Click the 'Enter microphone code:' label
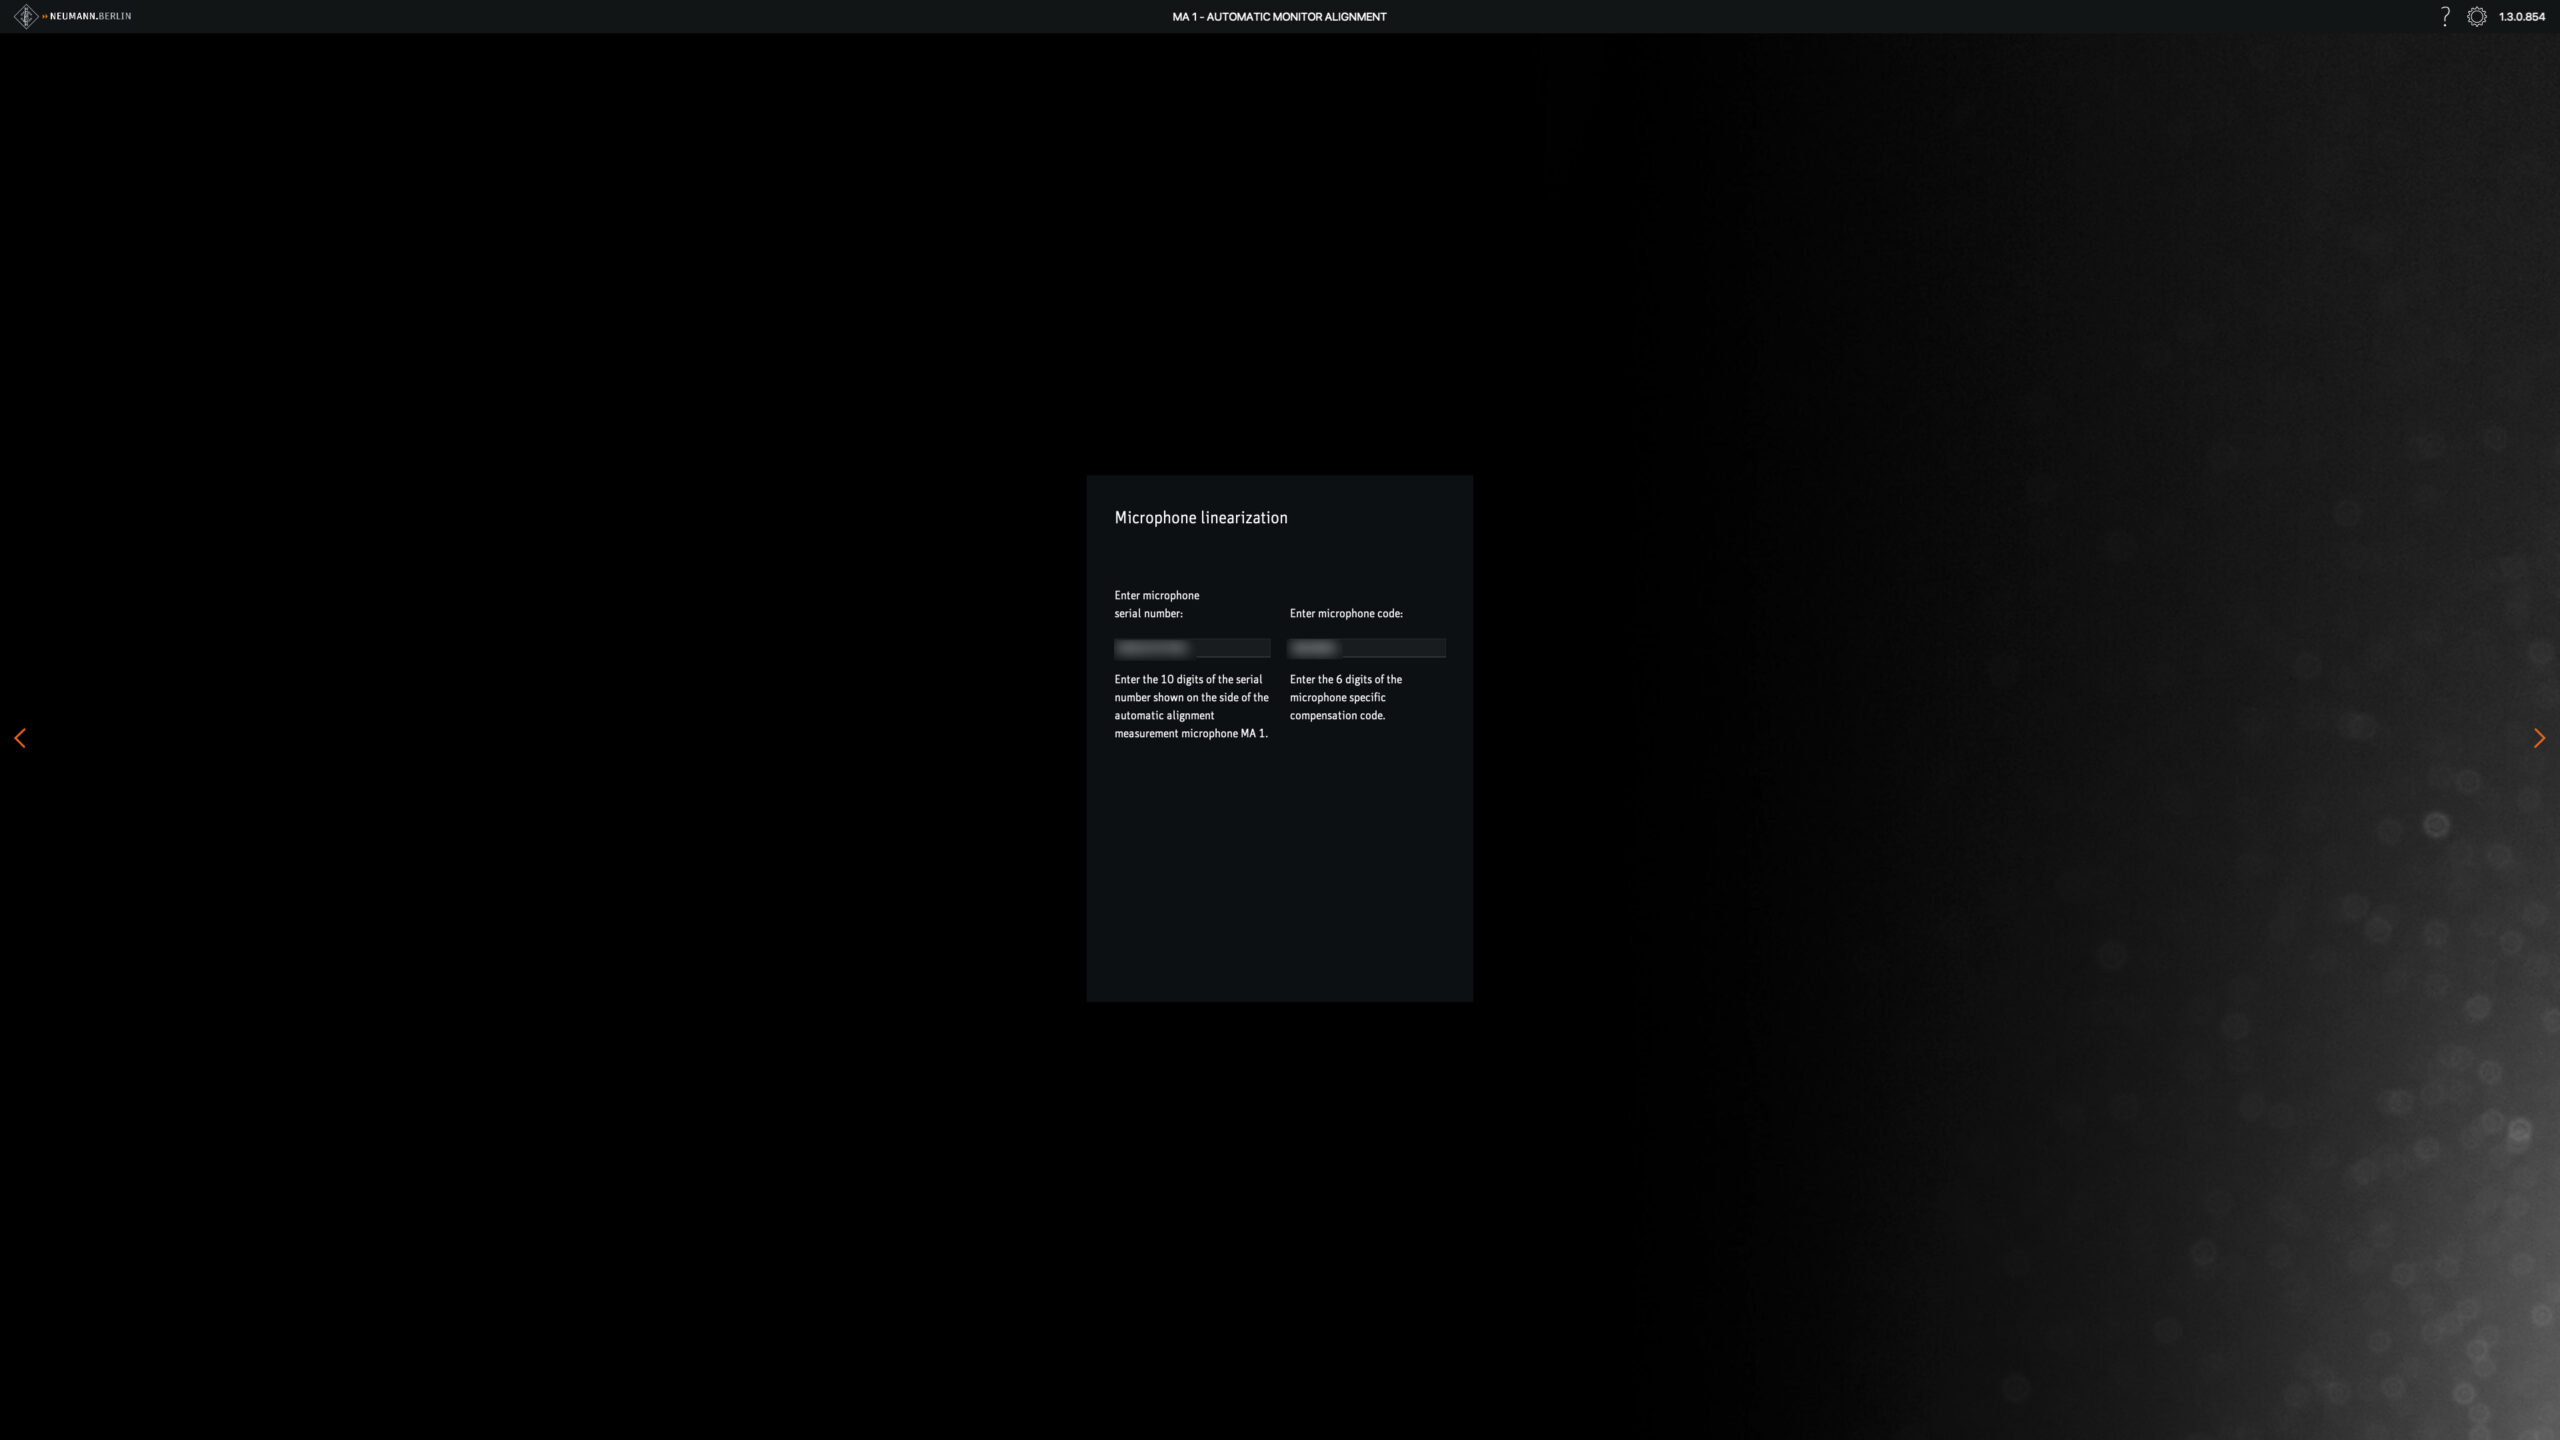Screen dimensions: 2560x1440 1346,613
